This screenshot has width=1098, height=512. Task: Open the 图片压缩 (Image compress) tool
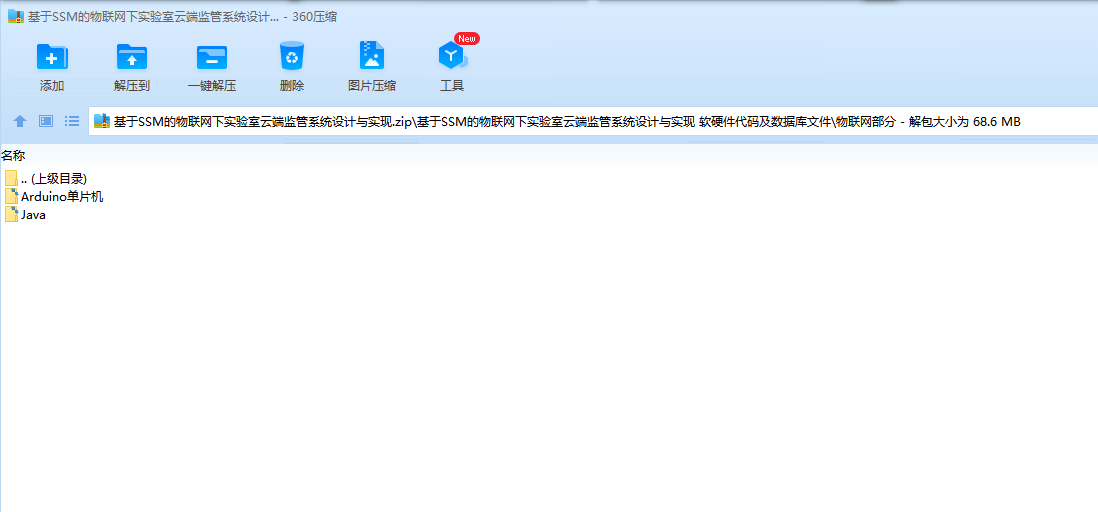pyautogui.click(x=372, y=55)
